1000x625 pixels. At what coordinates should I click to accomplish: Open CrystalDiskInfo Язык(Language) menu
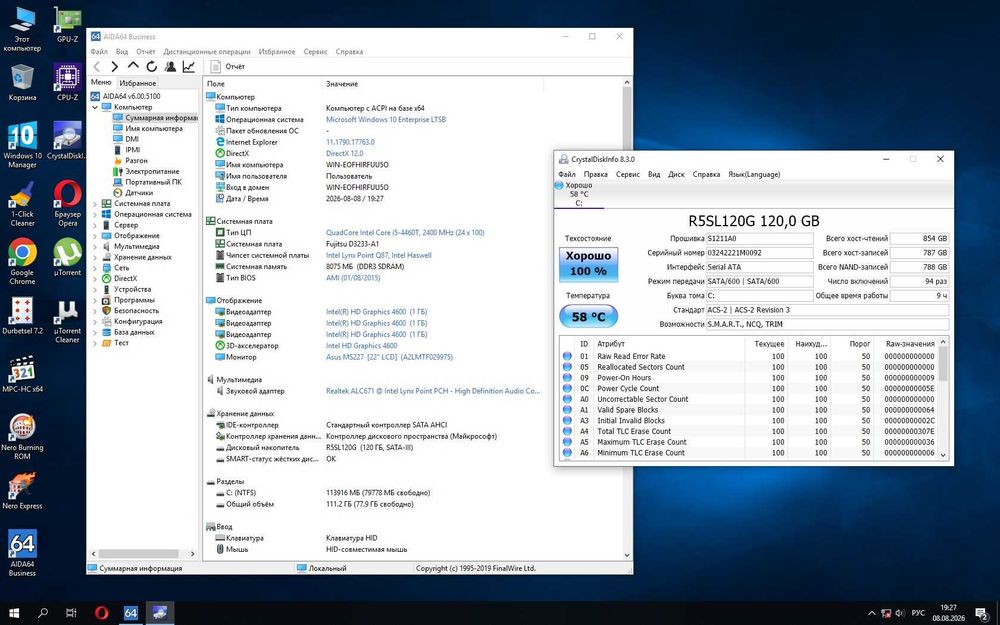click(x=754, y=174)
